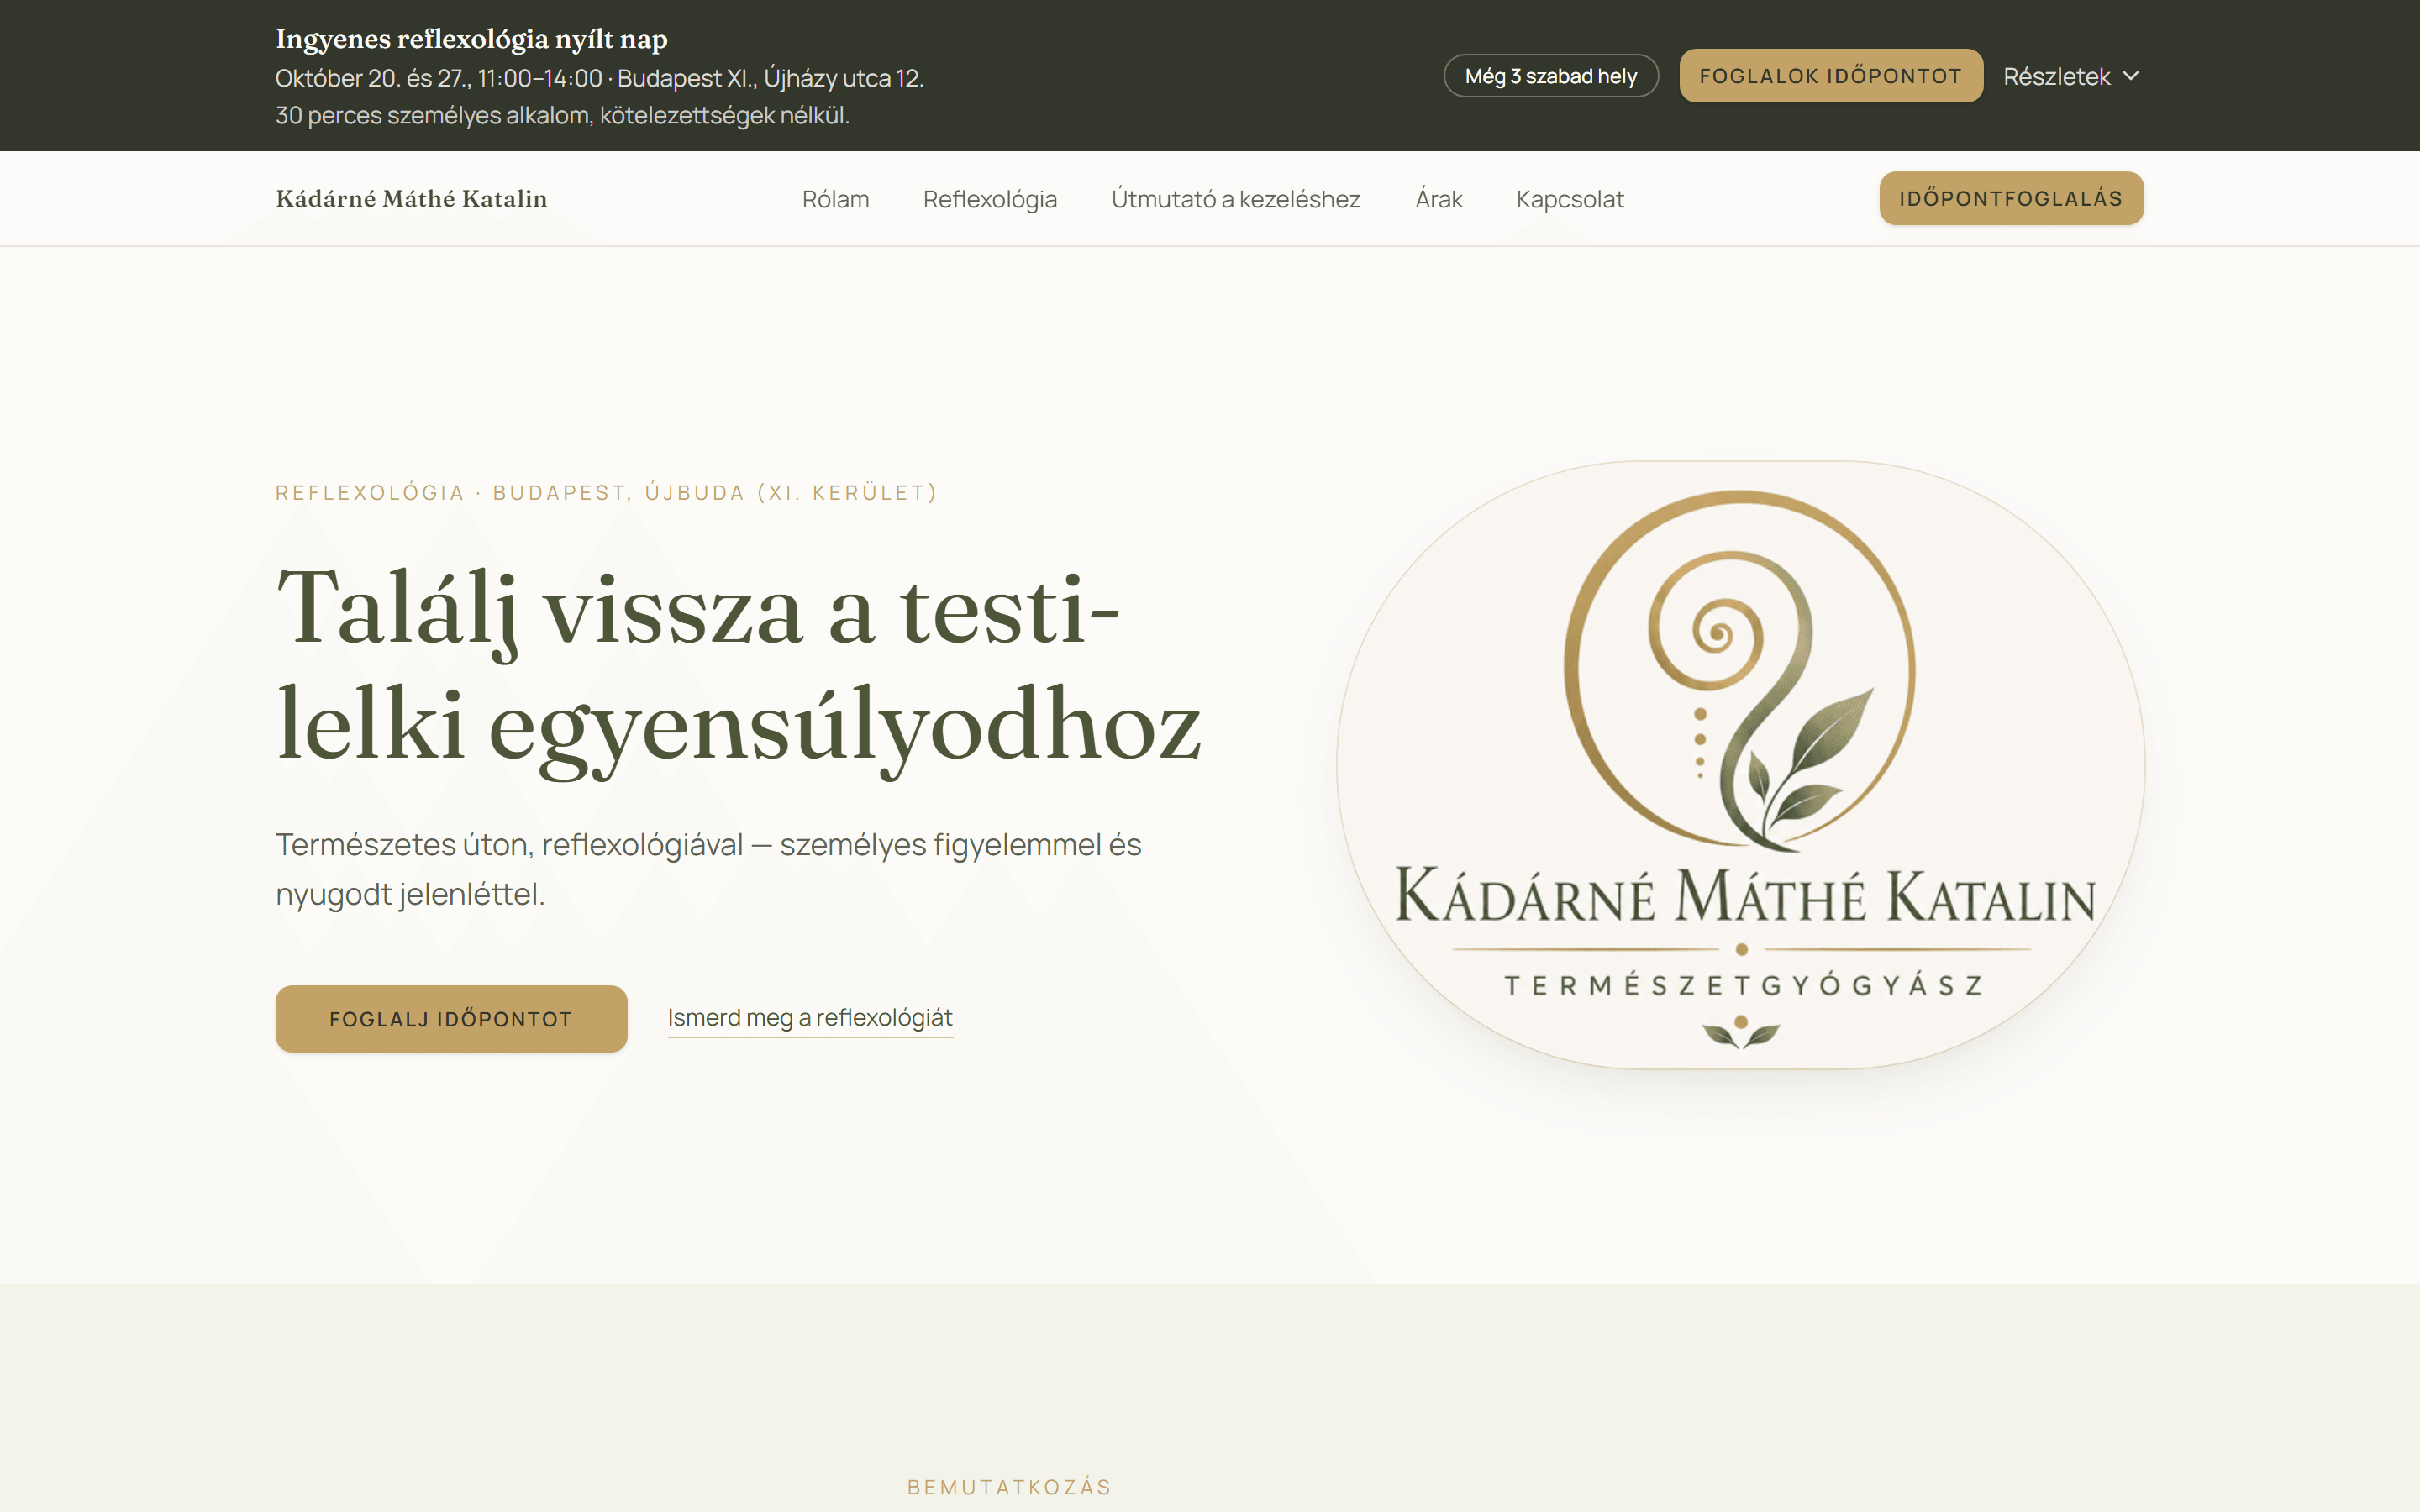This screenshot has width=2420, height=1512.
Task: Click the IDŐPONTFOGLALÁS header button
Action: [2011, 198]
